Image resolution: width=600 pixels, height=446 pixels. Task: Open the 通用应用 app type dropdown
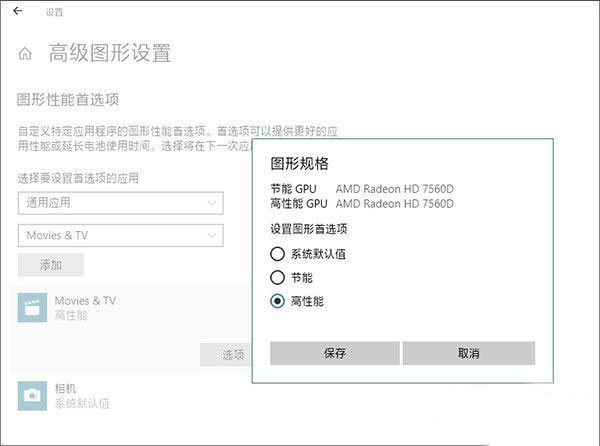[120, 203]
